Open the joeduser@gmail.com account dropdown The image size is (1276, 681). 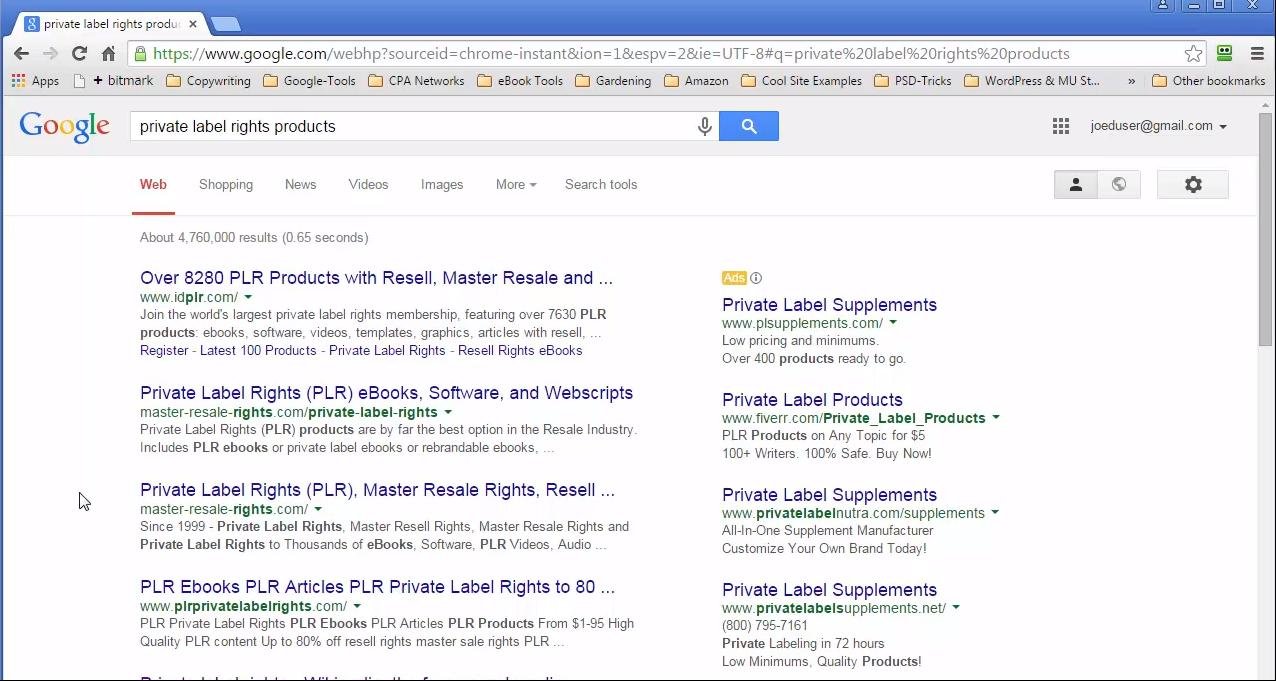point(1158,126)
